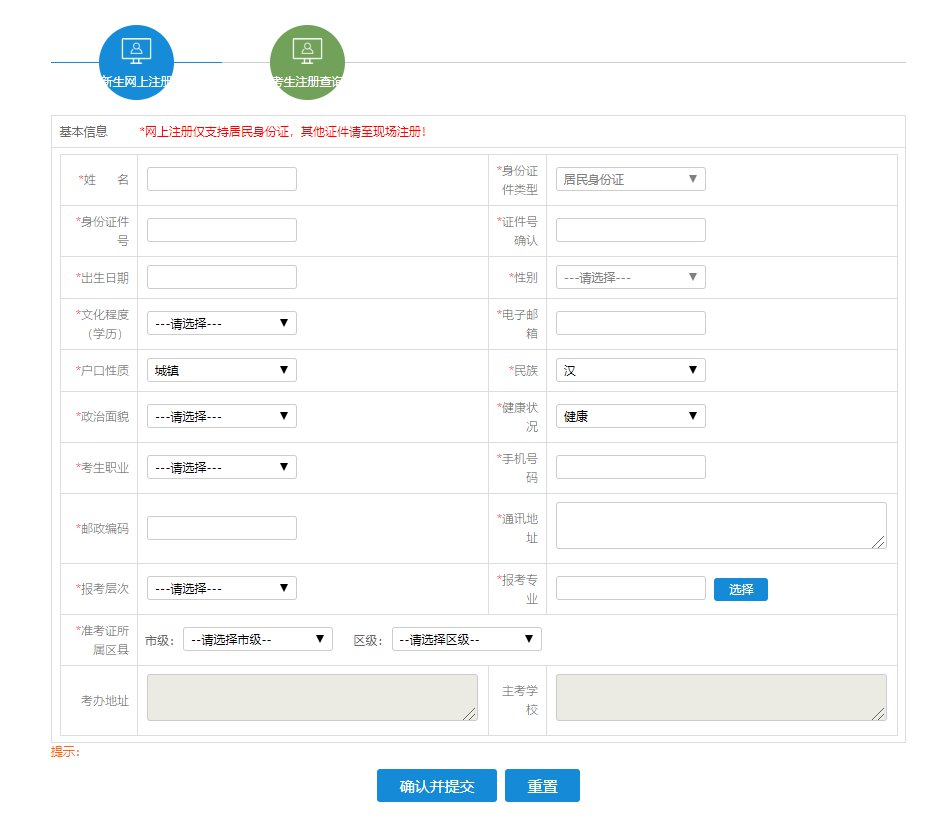Expand the 民族 dropdown showing 汉
Viewport: 952px width, 823px height.
(630, 370)
